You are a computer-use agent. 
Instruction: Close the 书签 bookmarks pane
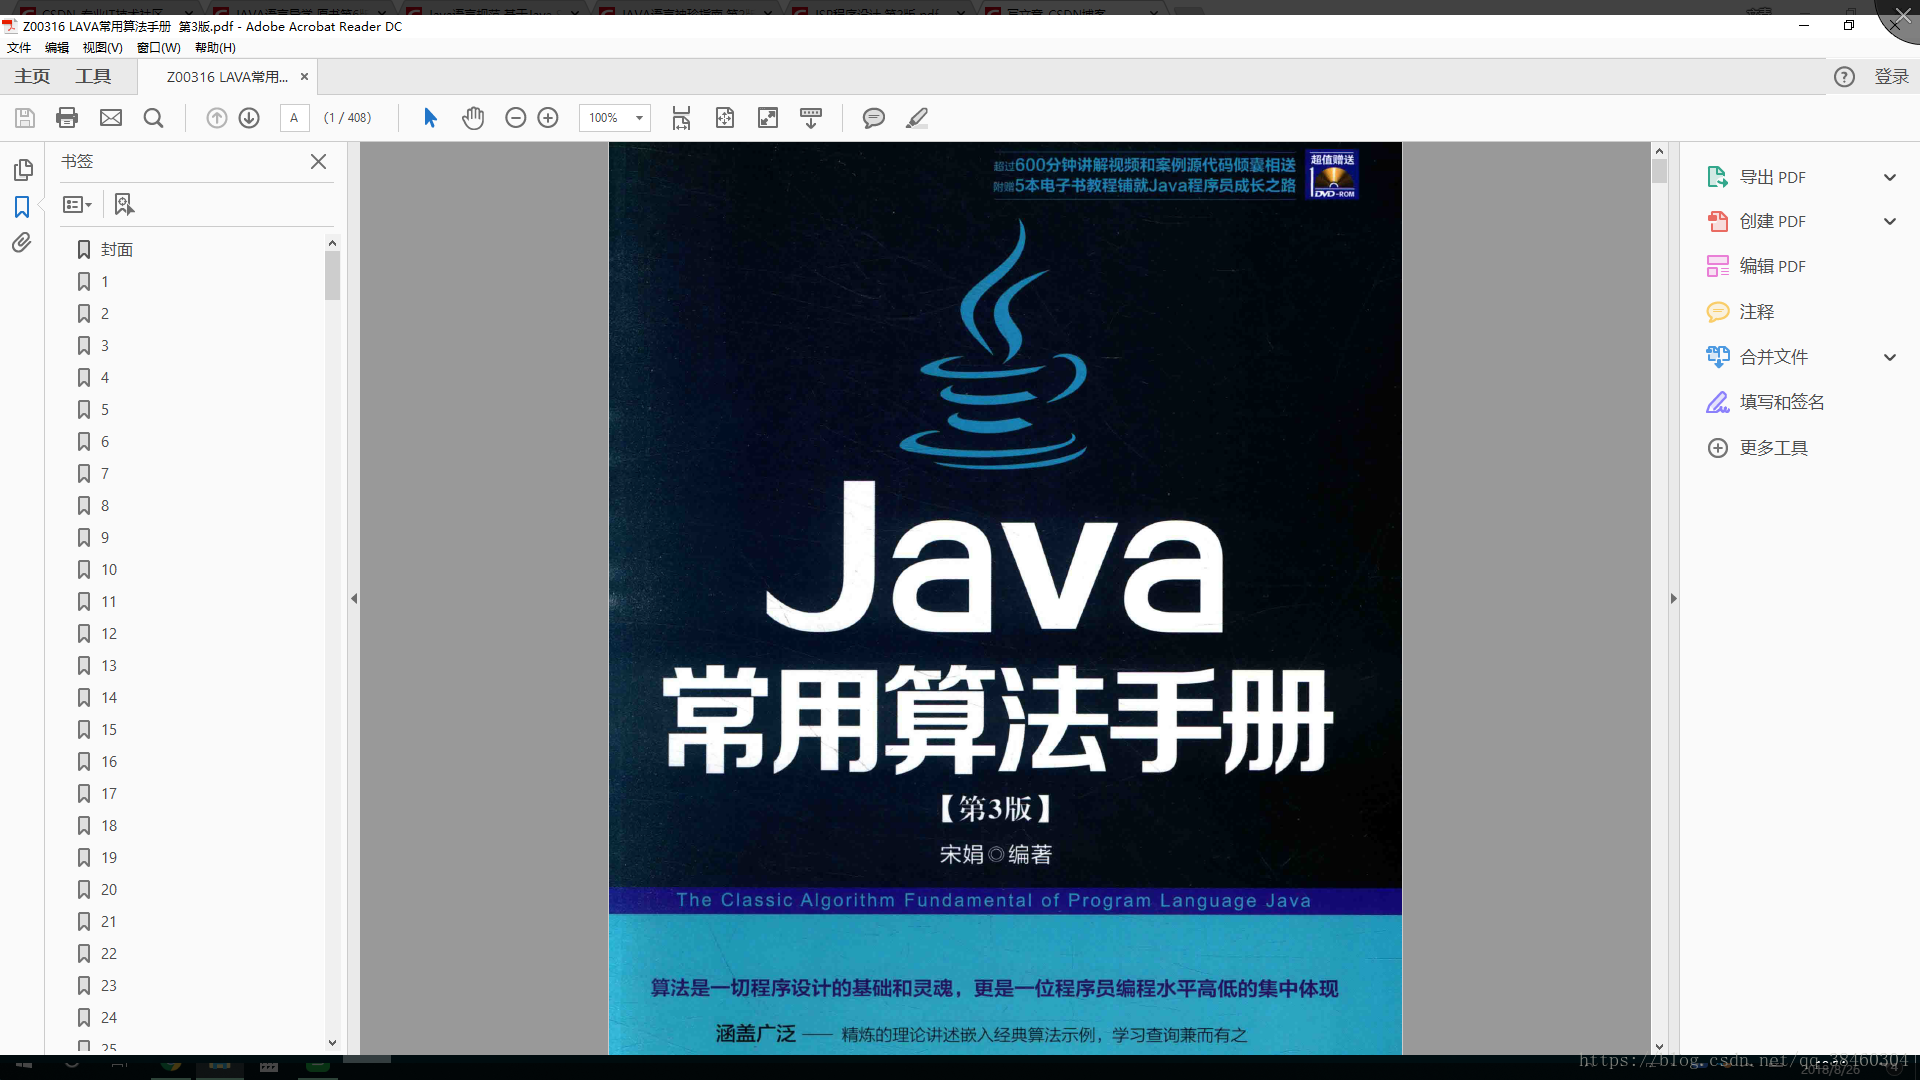tap(318, 161)
